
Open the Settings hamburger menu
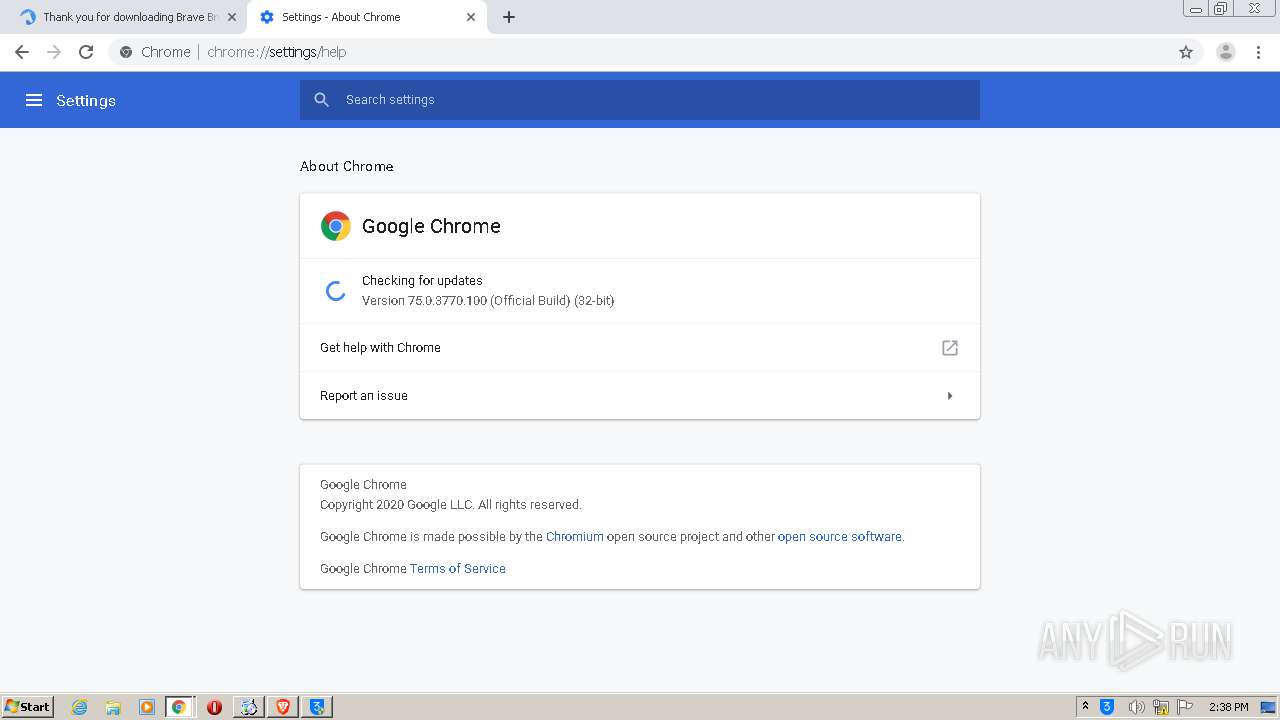click(x=34, y=100)
